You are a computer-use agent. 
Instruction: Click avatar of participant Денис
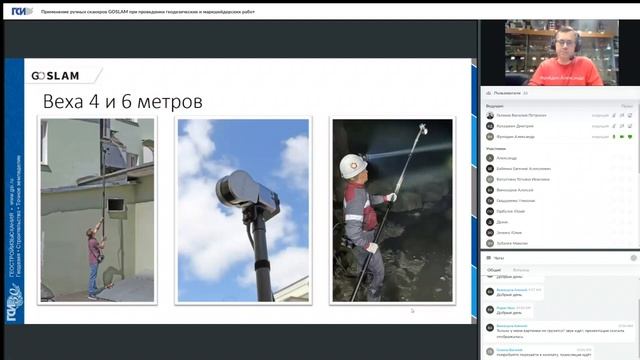tap(490, 222)
